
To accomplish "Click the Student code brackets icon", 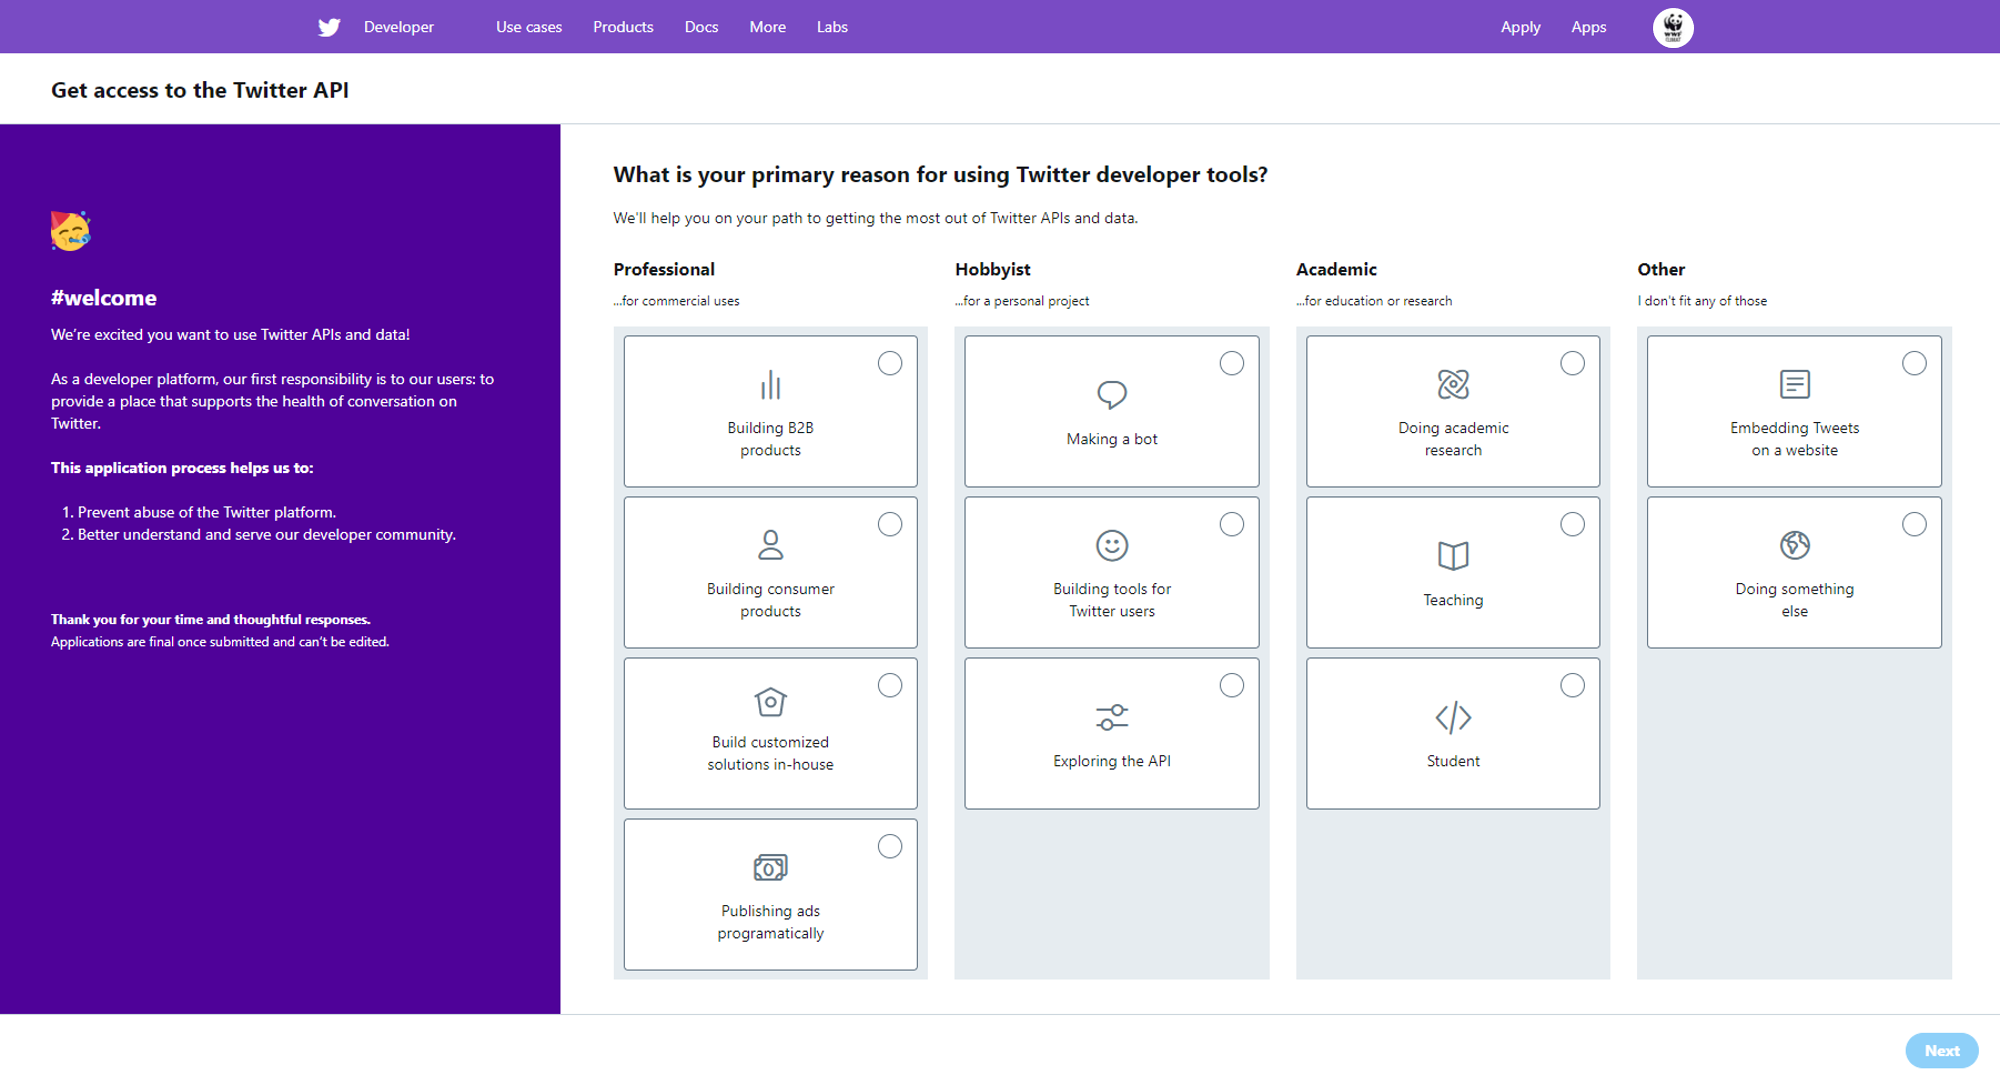I will pos(1452,717).
